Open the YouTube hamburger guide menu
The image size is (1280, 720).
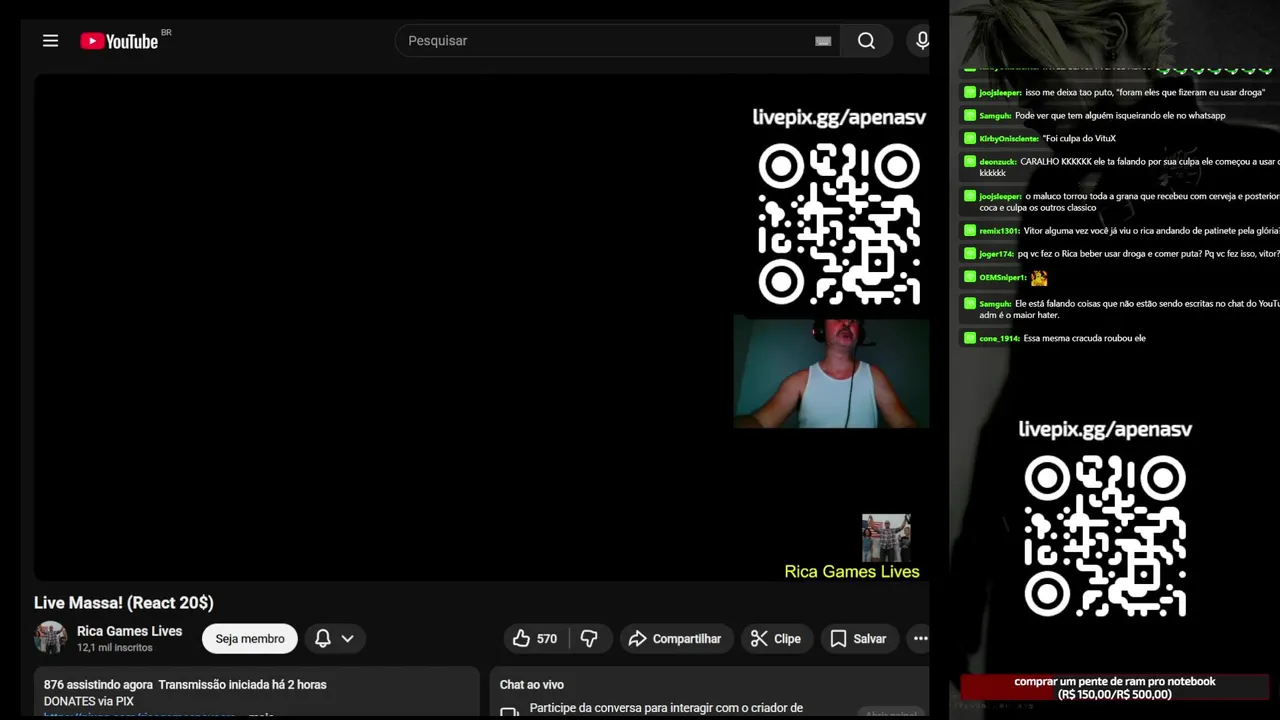click(x=50, y=41)
